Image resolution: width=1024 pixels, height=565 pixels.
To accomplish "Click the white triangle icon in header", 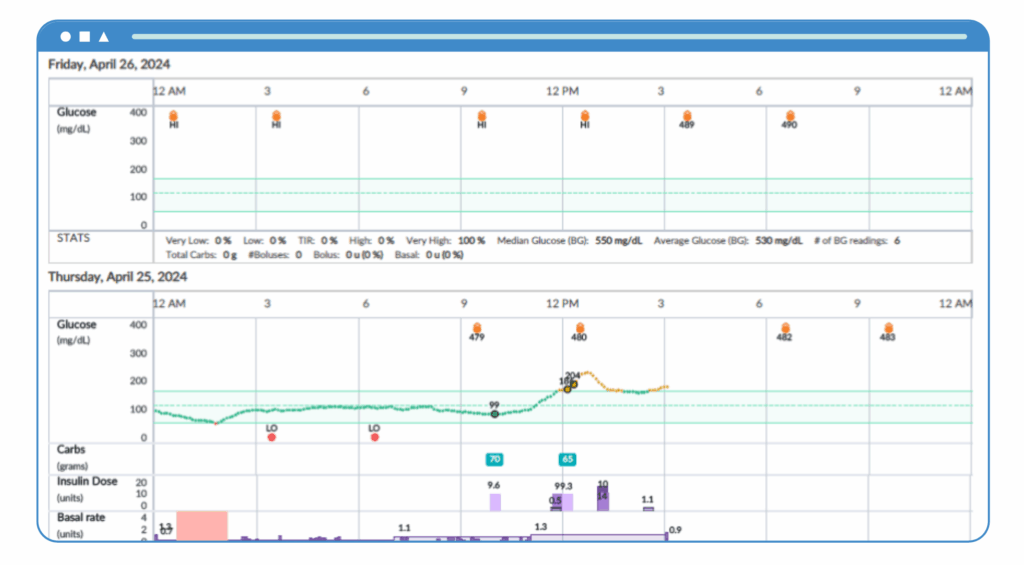I will [x=104, y=37].
